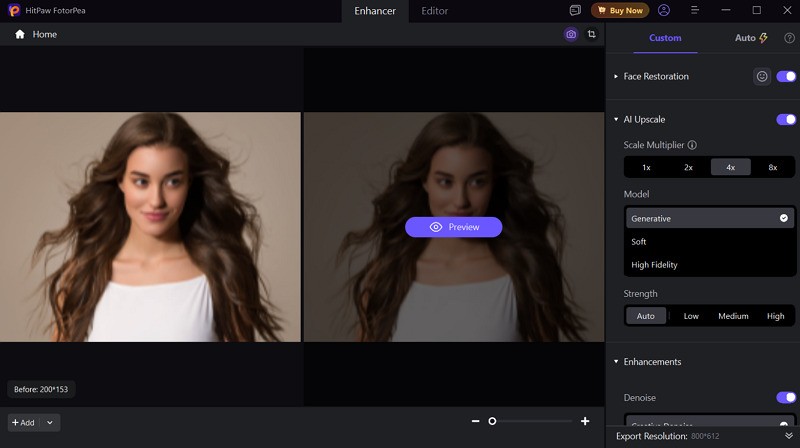This screenshot has height=448, width=800.
Task: Set Strength to Medium
Action: click(733, 316)
